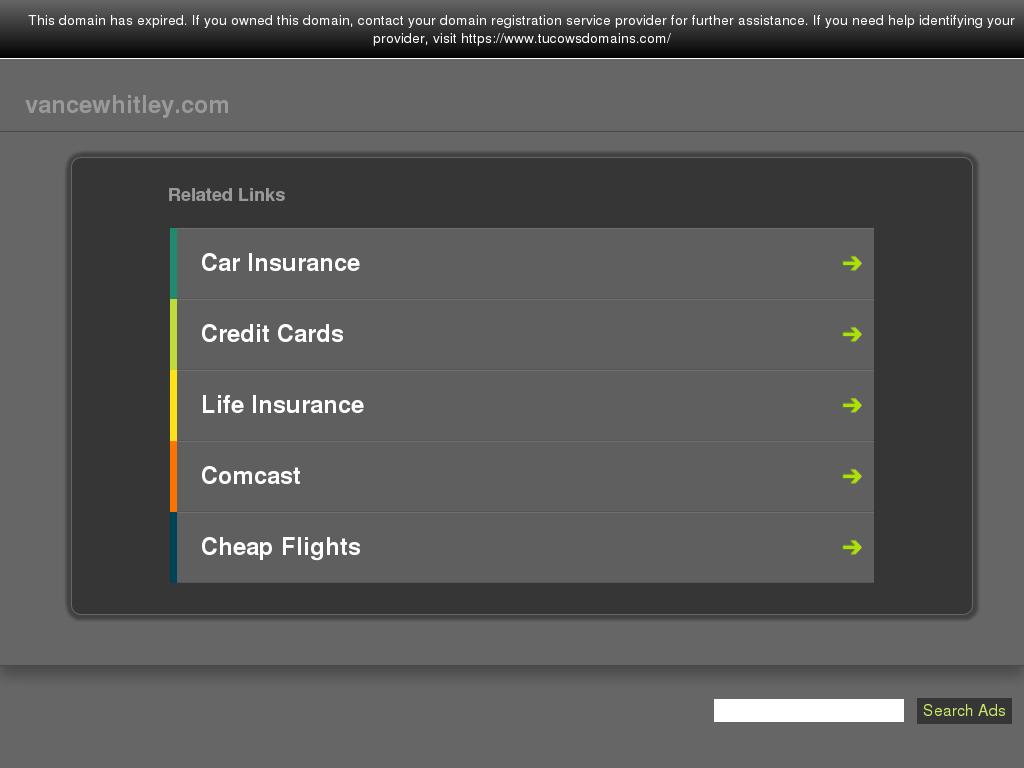Click the lime green bar by Credit Cards
Viewport: 1024px width, 768px height.
(173, 334)
